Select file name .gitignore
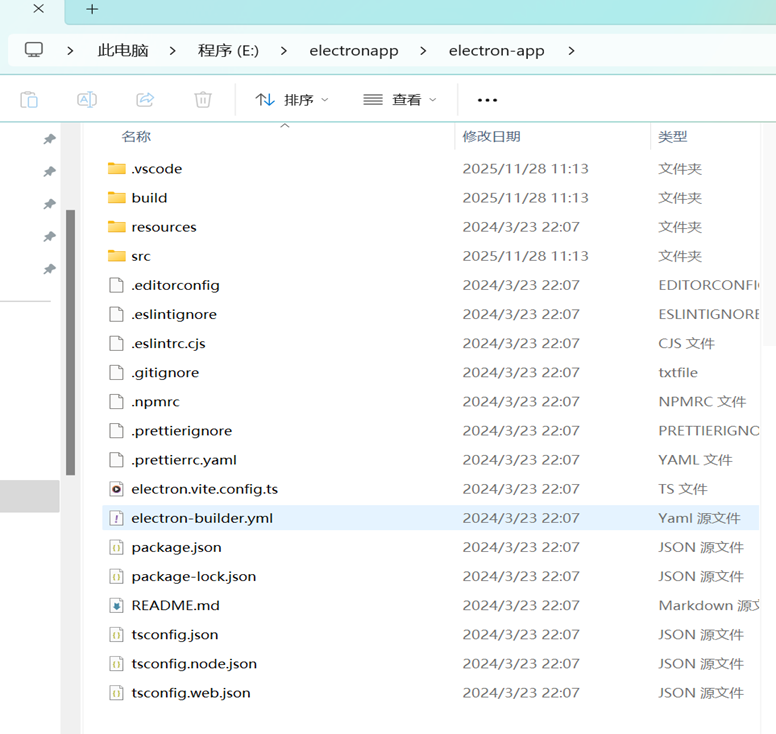This screenshot has width=776, height=734. (x=165, y=373)
